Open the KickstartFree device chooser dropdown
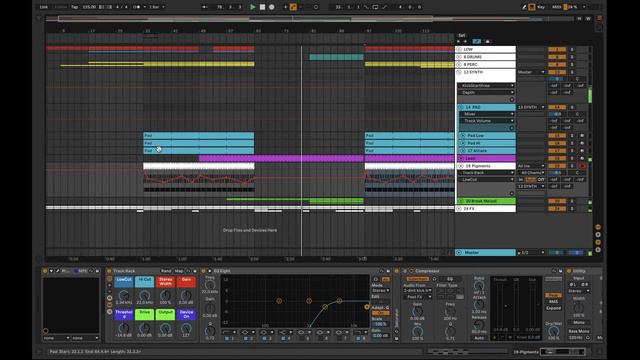The width and height of the screenshot is (640, 360). click(x=486, y=86)
